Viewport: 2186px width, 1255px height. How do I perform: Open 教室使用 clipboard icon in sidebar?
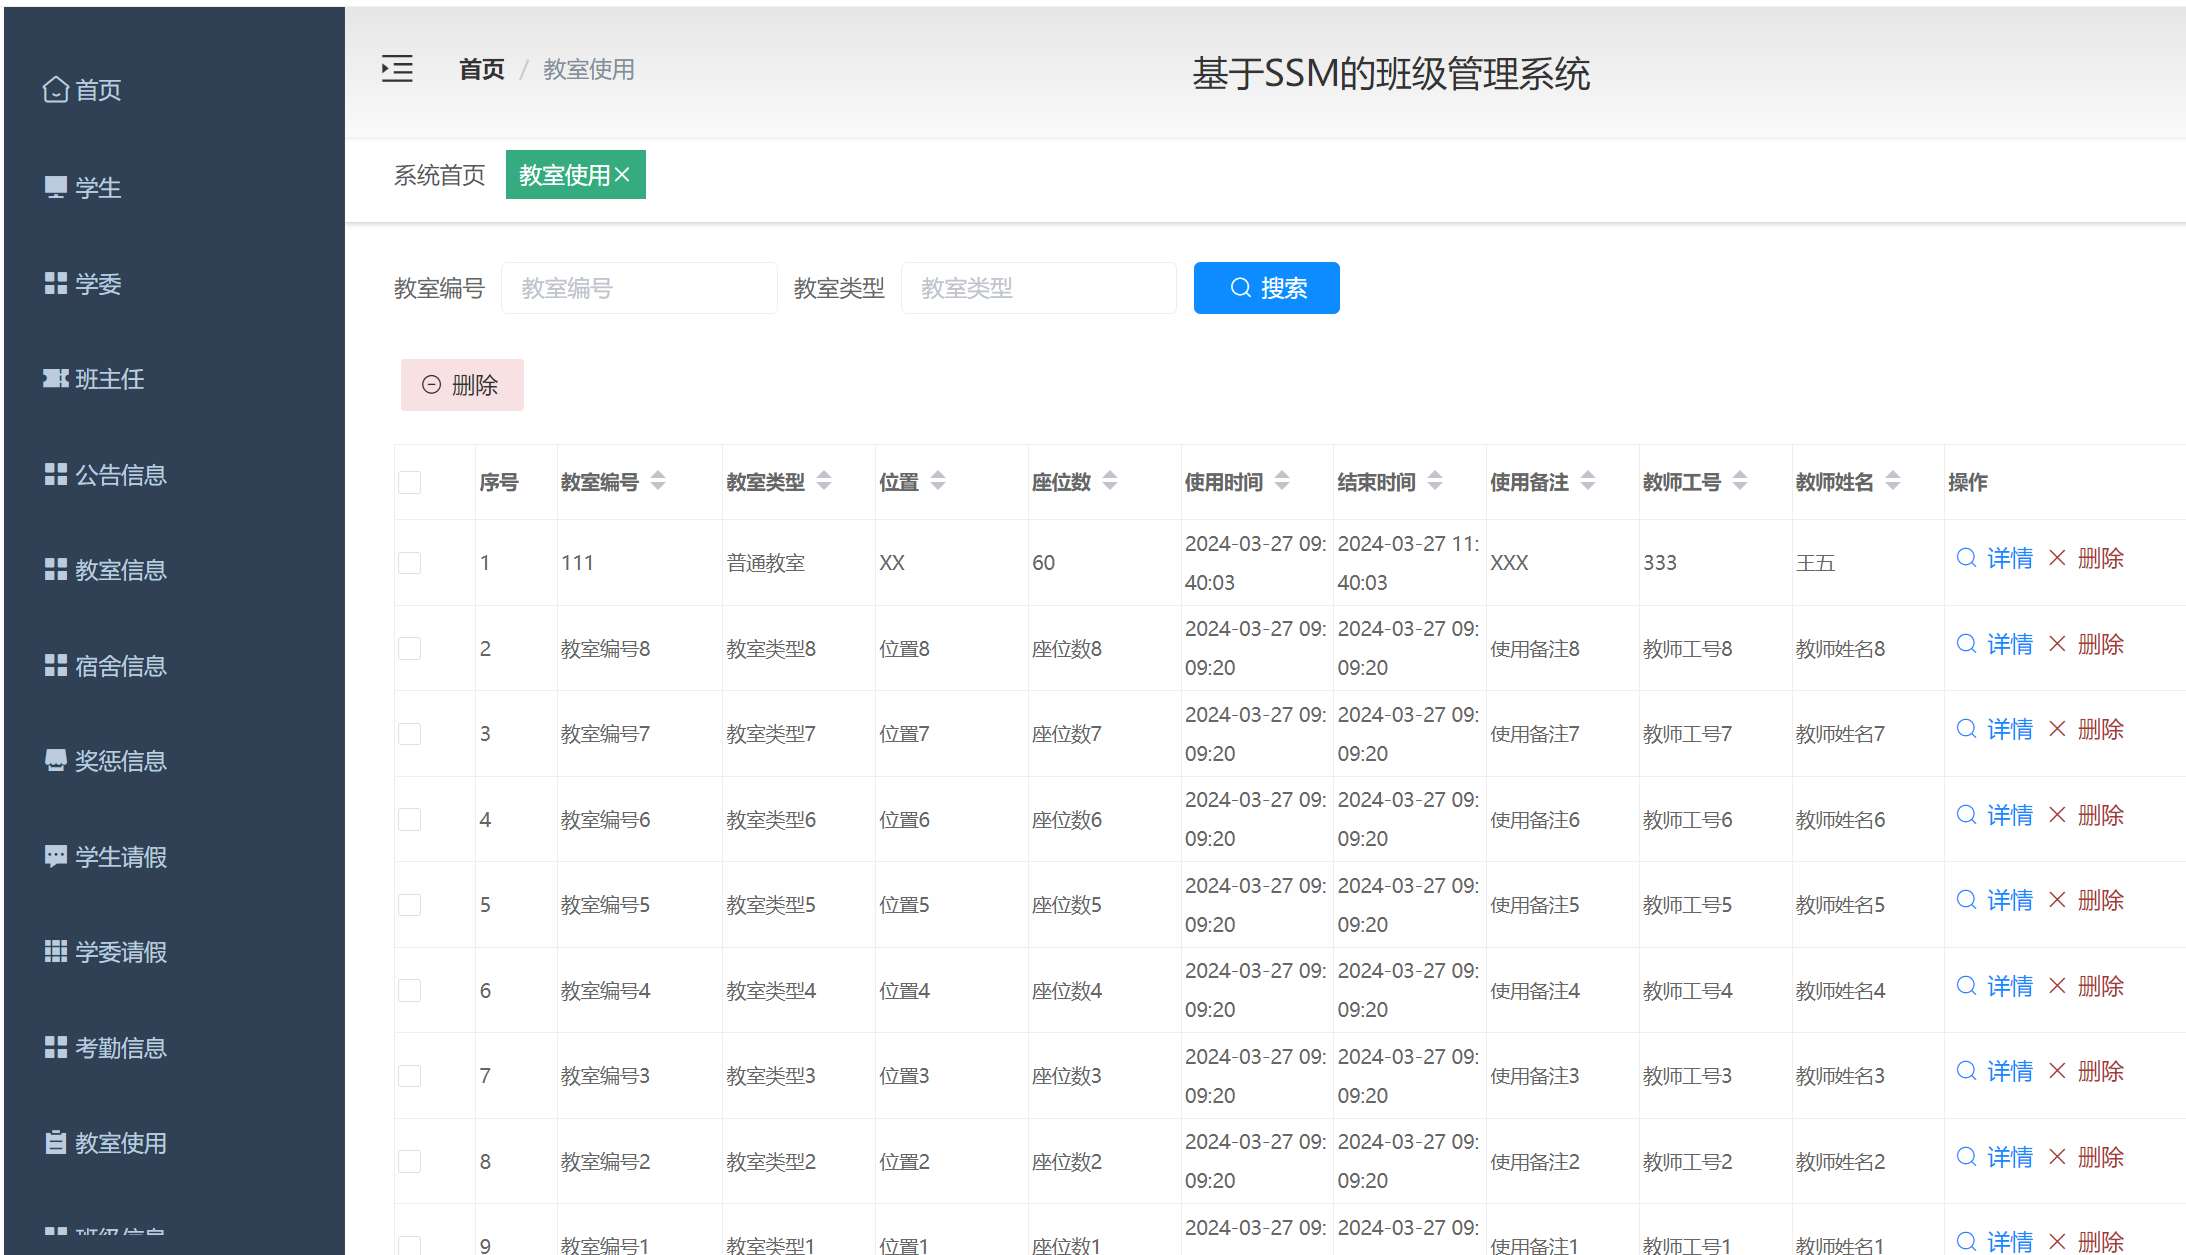tap(56, 1143)
